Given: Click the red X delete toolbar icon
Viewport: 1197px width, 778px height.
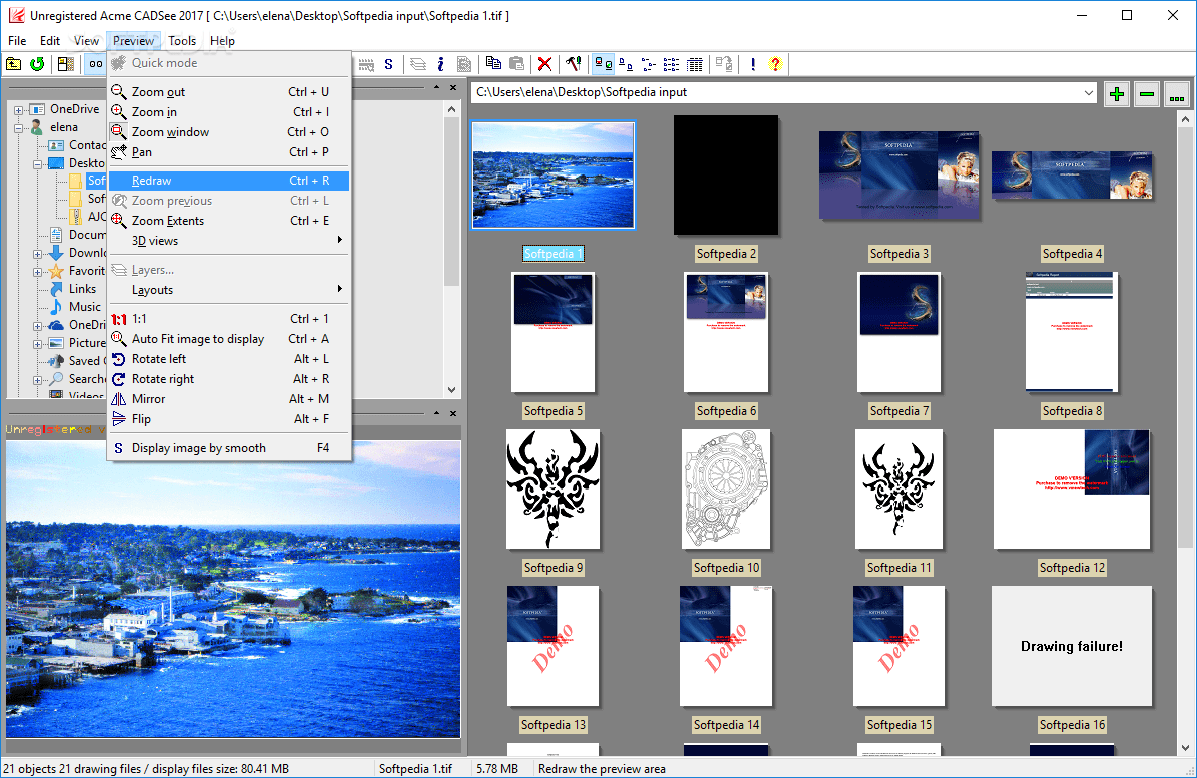Looking at the screenshot, I should click(x=544, y=64).
